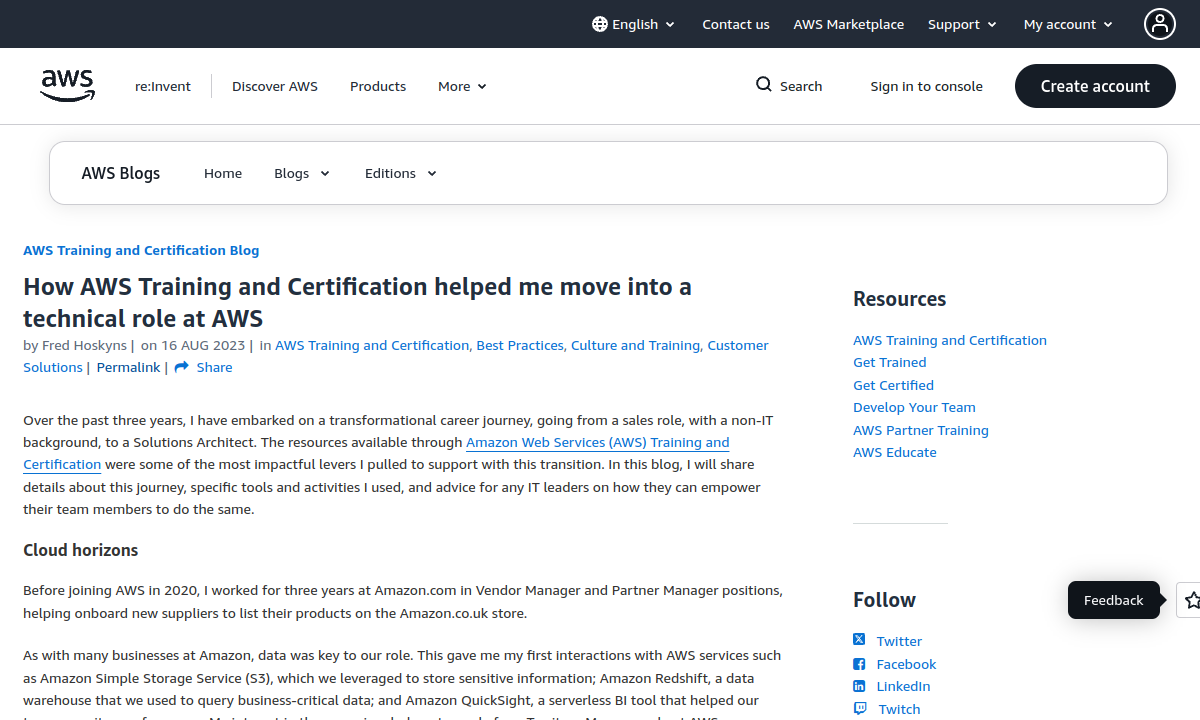1200x720 pixels.
Task: Open the Best Practices category
Action: [x=520, y=345]
